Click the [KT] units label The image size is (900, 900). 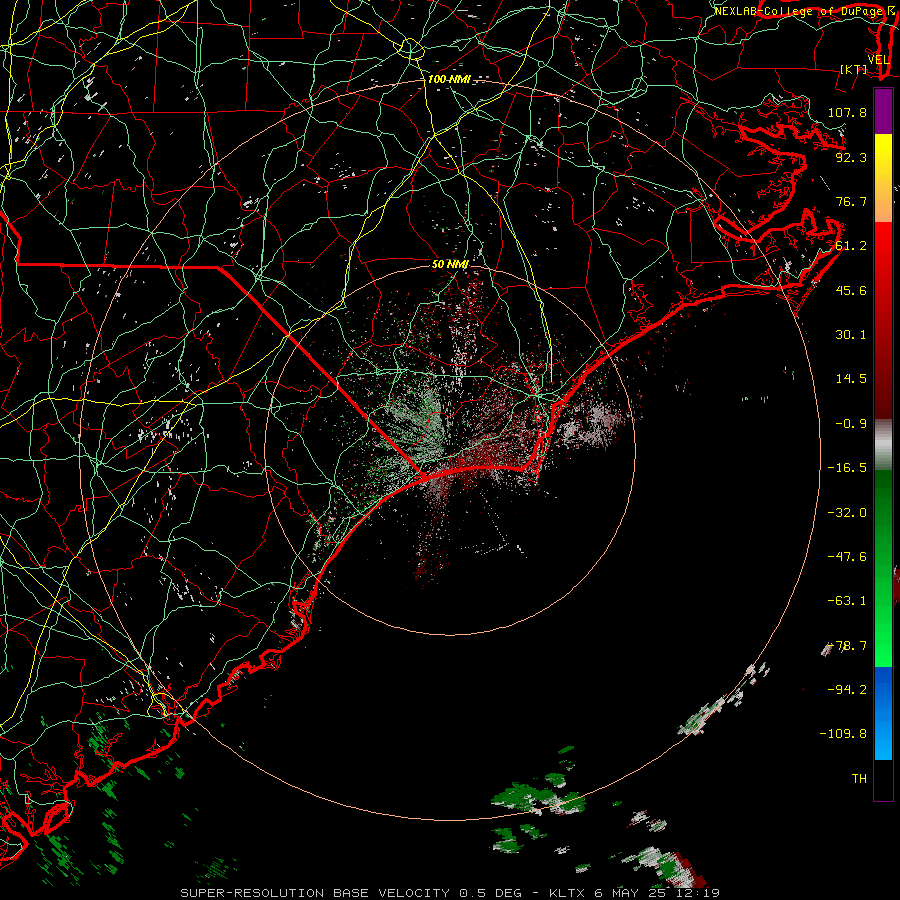(x=854, y=69)
